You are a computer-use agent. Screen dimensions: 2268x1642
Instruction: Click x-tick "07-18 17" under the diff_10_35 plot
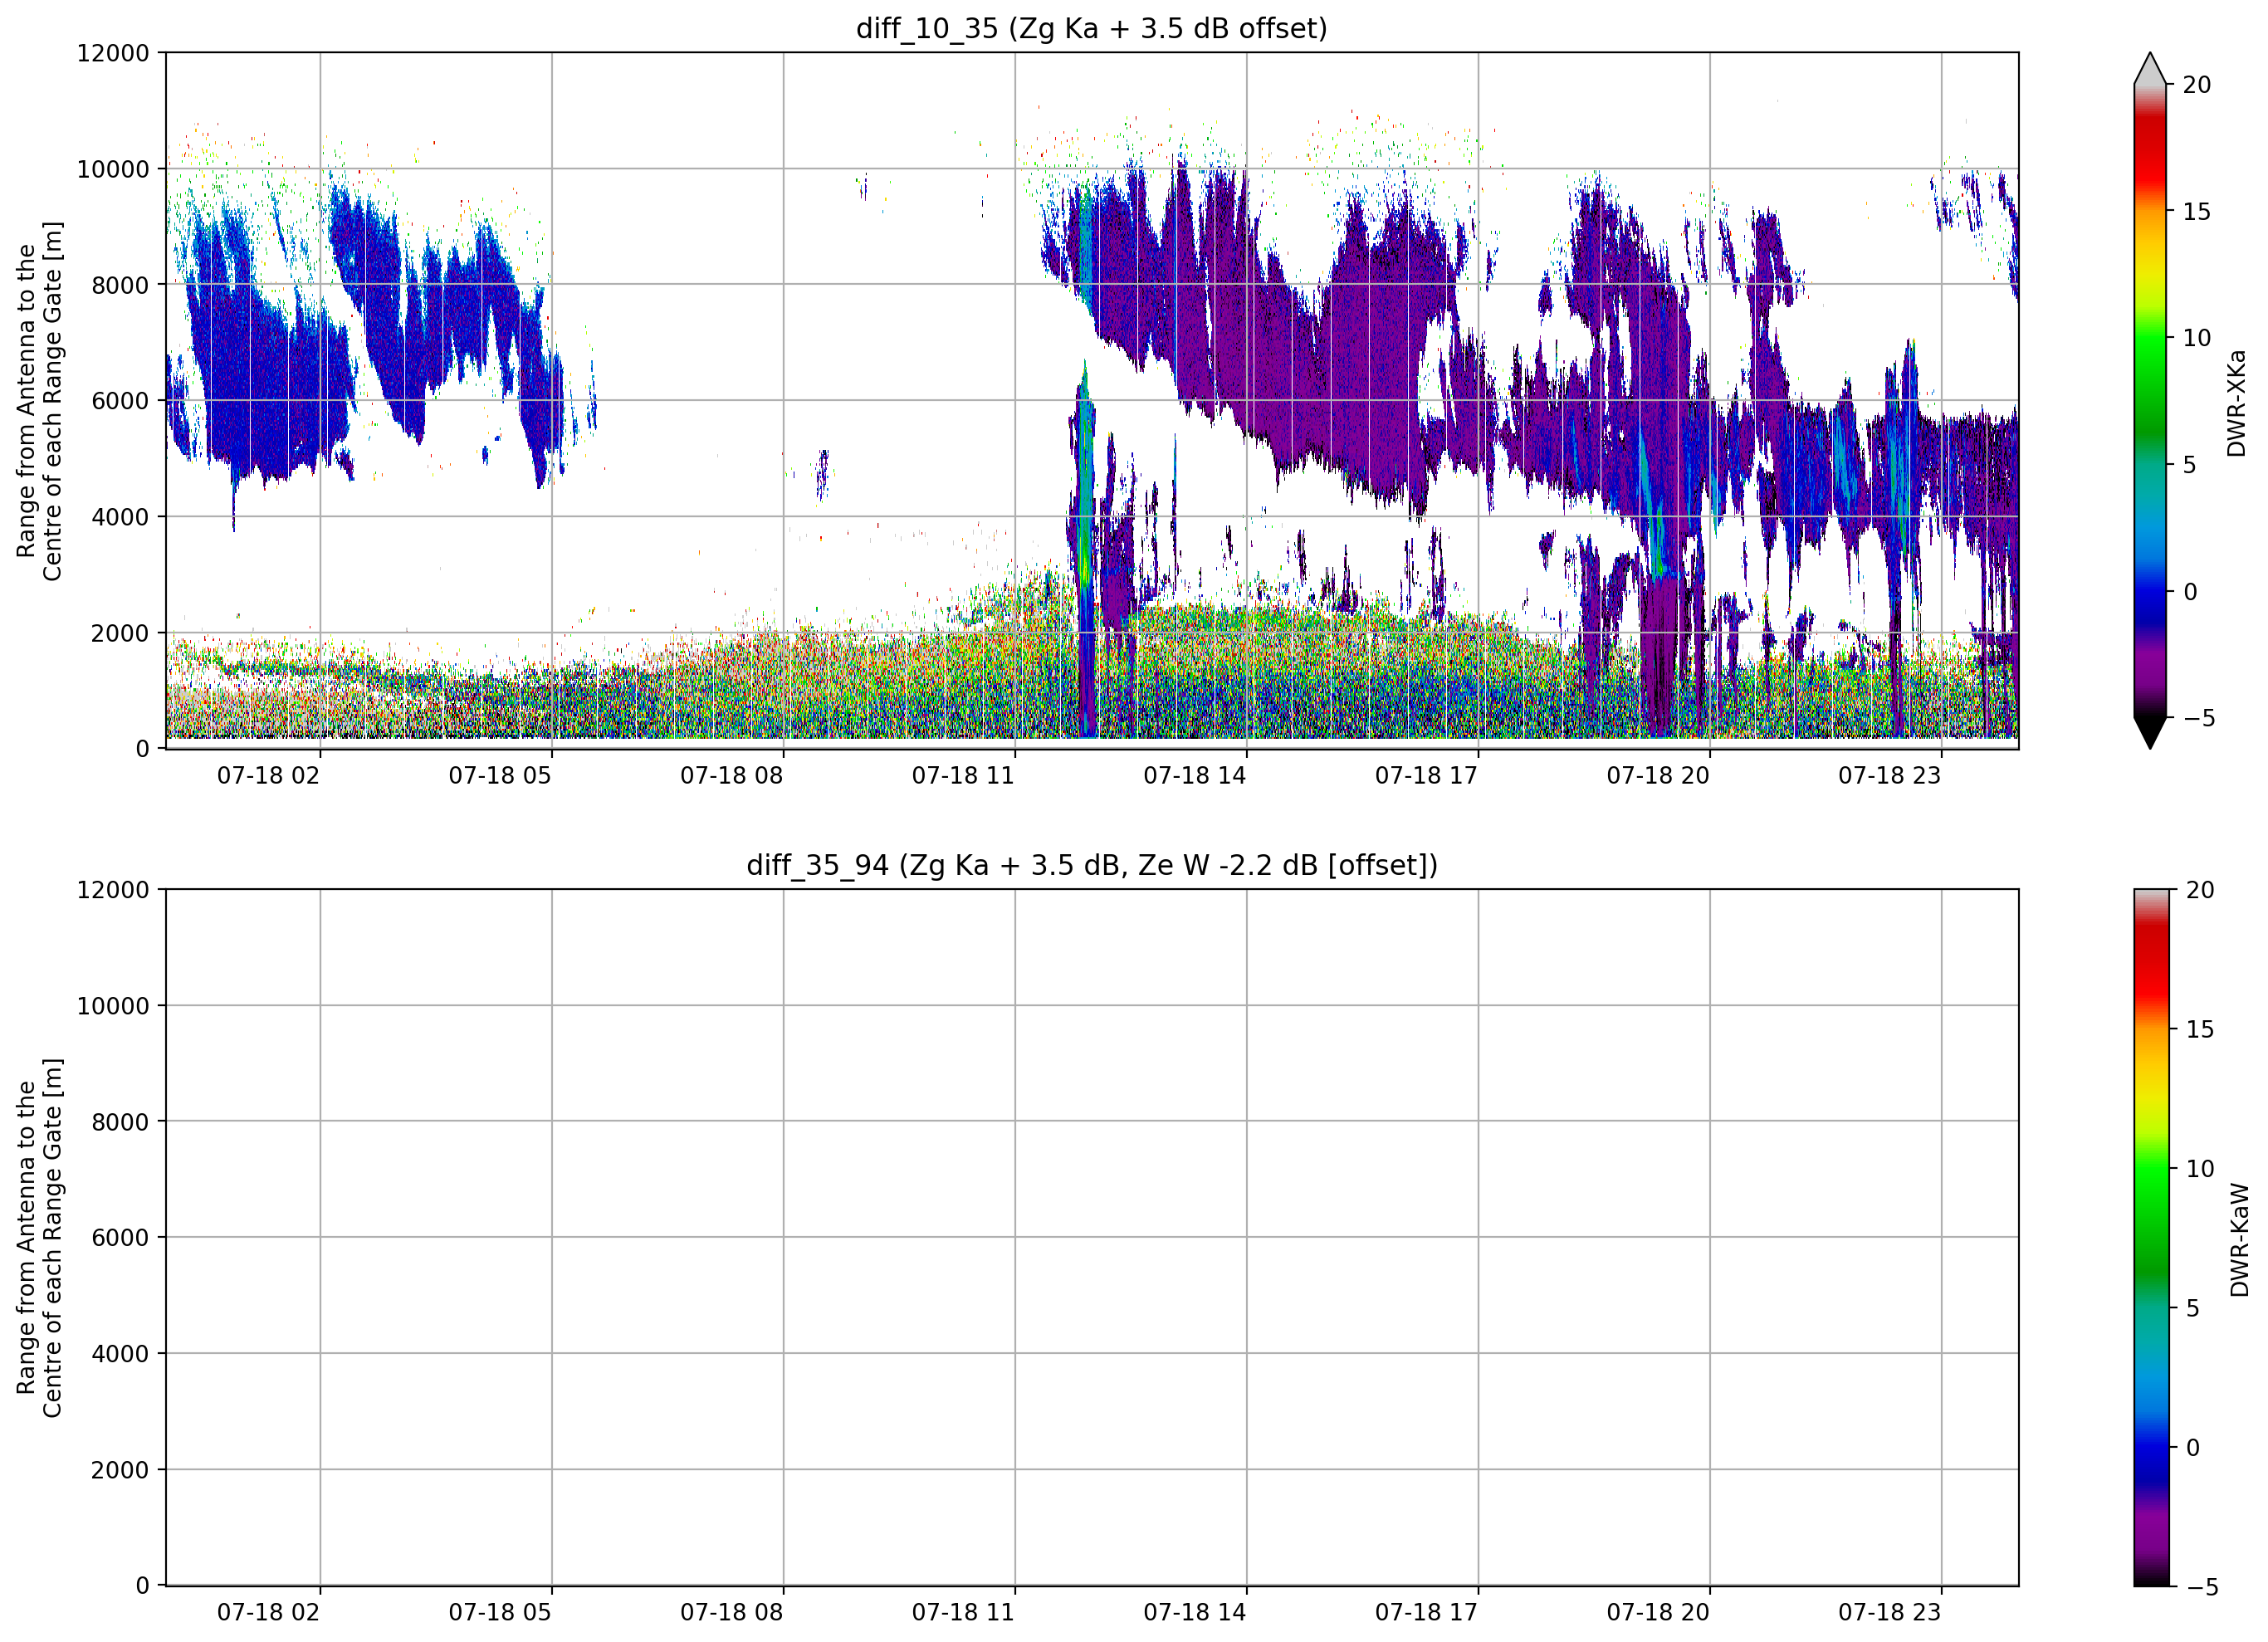click(1426, 776)
